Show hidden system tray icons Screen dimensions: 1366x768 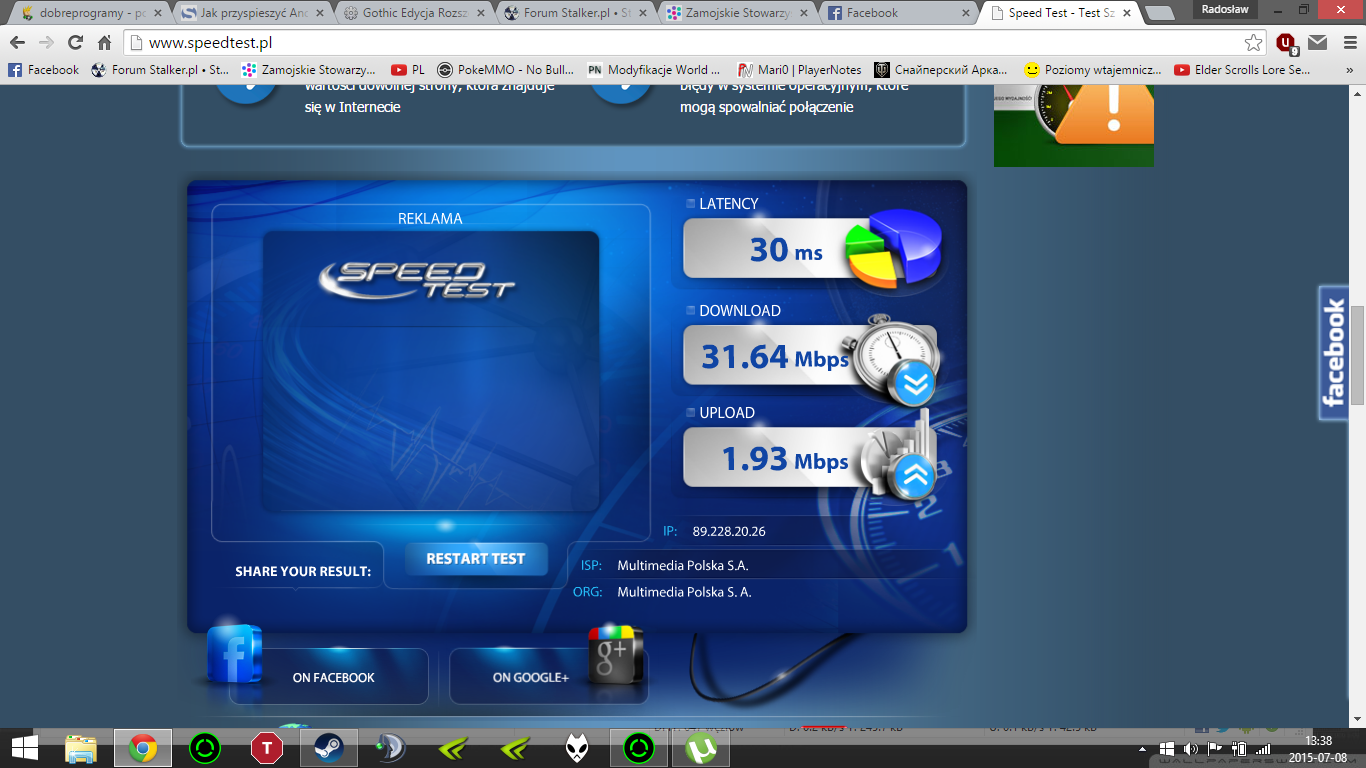1143,749
